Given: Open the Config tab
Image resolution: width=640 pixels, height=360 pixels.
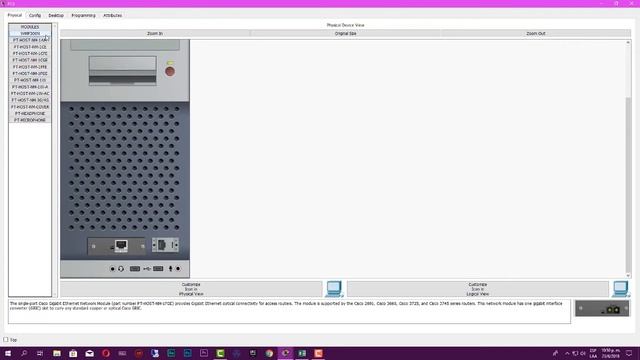Looking at the screenshot, I should tap(35, 15).
